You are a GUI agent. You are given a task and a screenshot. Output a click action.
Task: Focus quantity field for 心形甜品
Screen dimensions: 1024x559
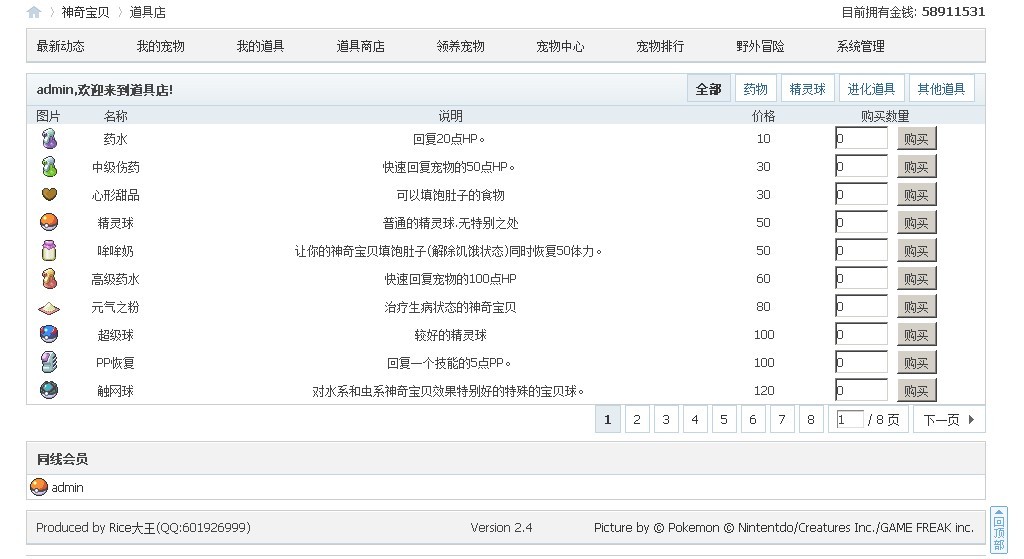click(x=861, y=195)
